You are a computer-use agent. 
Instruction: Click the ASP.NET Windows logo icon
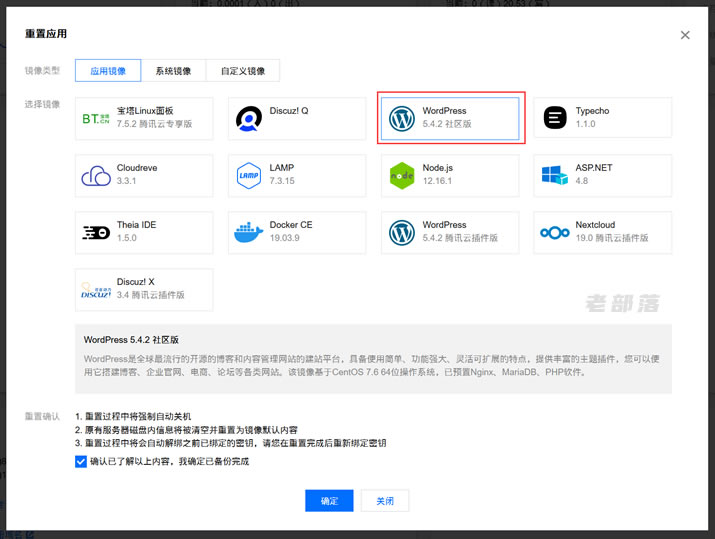tap(555, 175)
